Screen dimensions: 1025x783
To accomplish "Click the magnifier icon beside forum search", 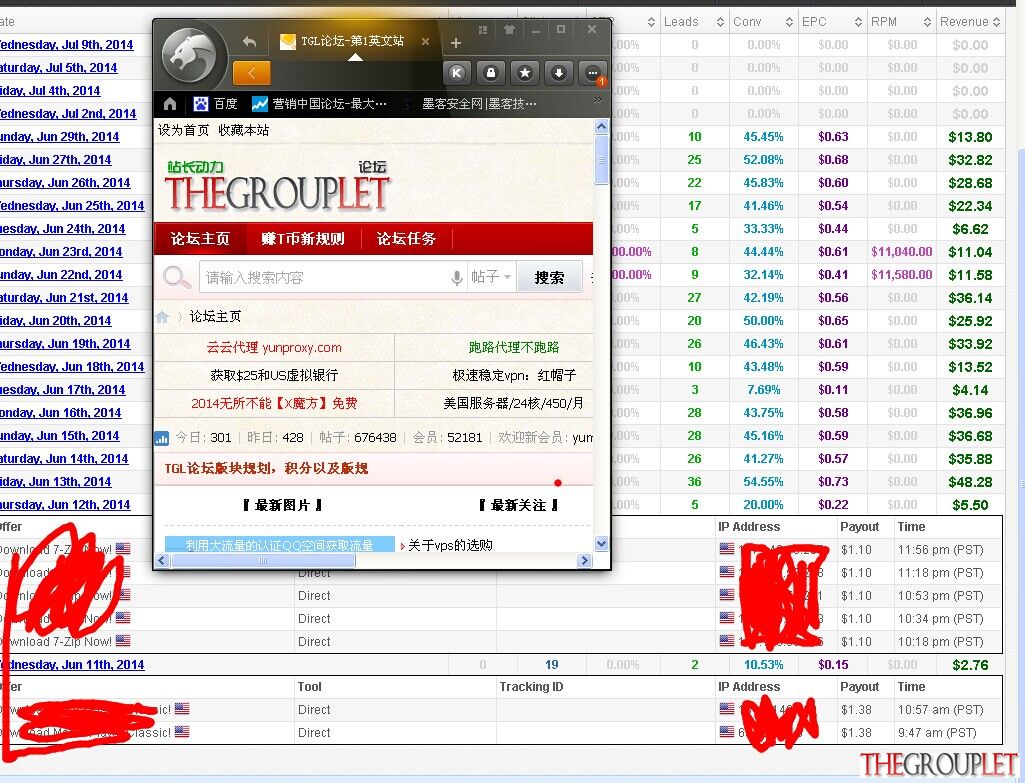I will (x=176, y=277).
